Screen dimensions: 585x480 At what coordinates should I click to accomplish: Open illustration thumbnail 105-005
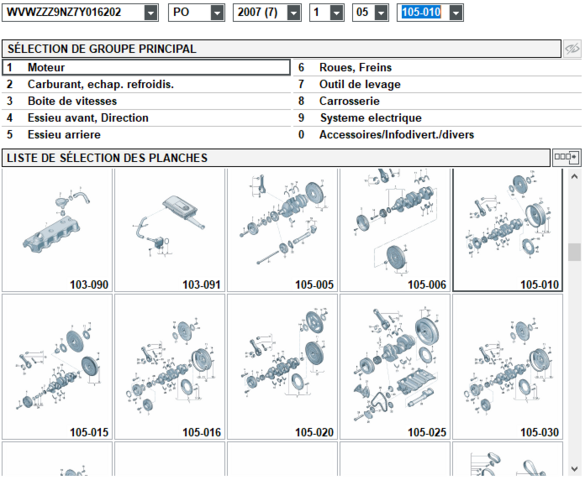tap(282, 230)
